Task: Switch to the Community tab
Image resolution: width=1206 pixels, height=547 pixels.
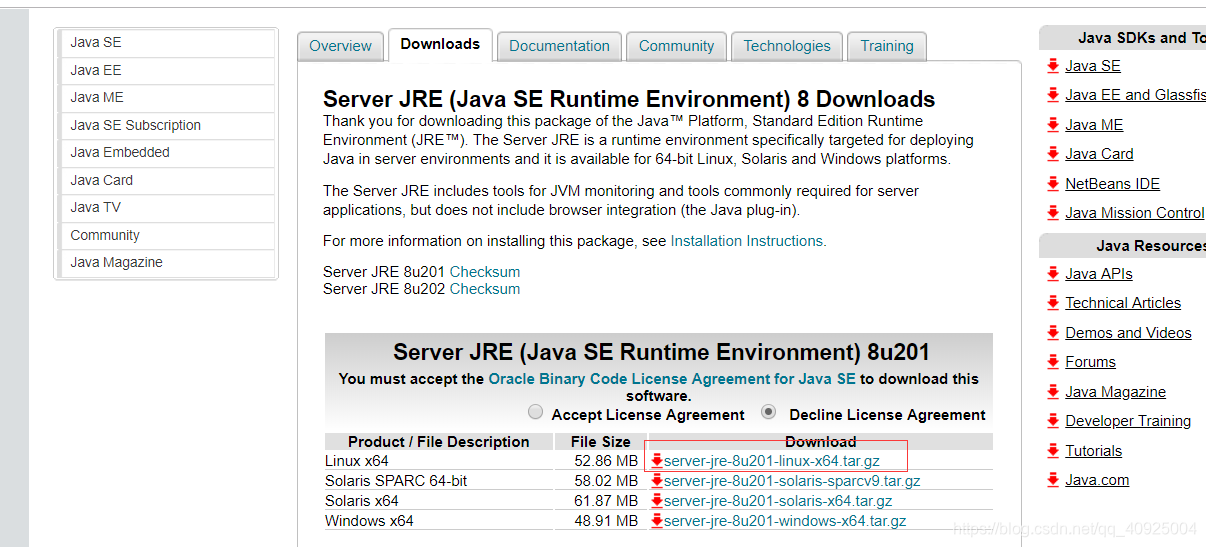Action: (677, 46)
